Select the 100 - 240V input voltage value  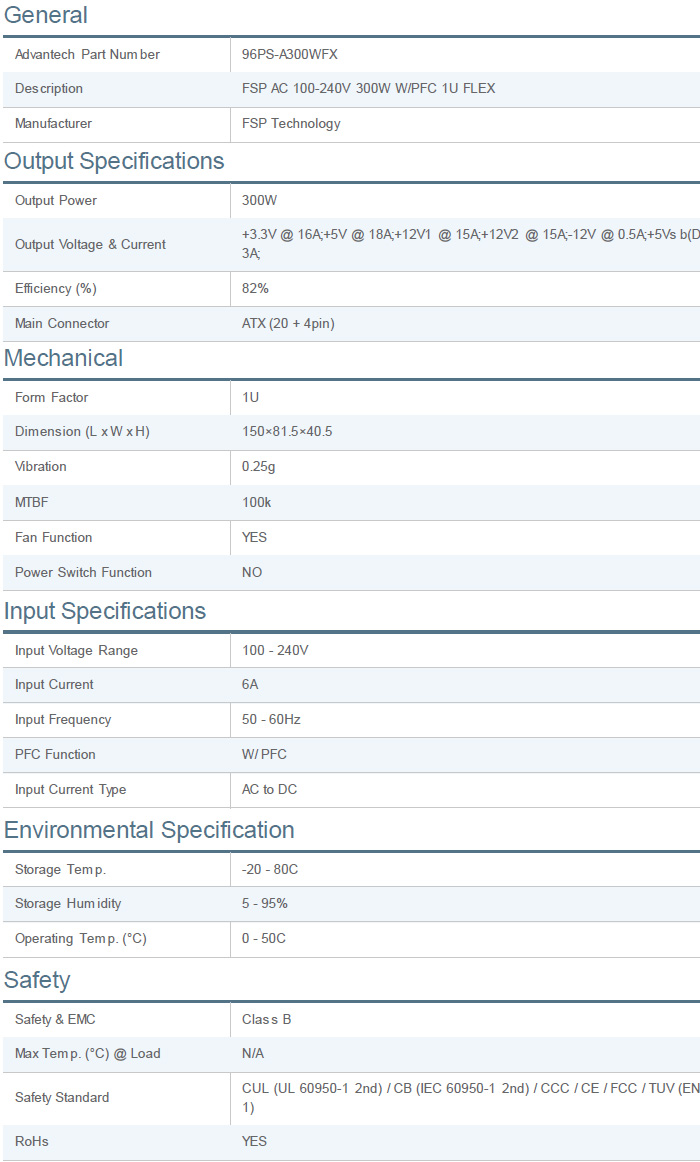click(275, 651)
